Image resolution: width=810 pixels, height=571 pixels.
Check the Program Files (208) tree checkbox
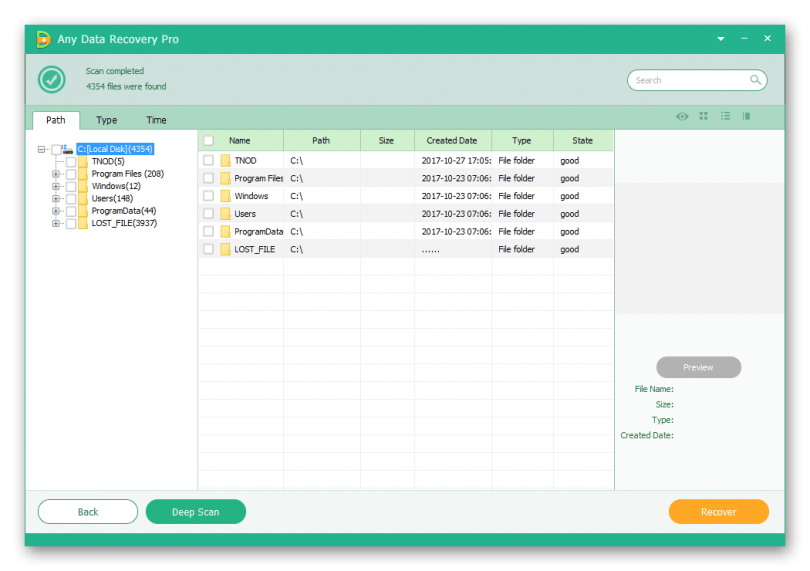(71, 174)
